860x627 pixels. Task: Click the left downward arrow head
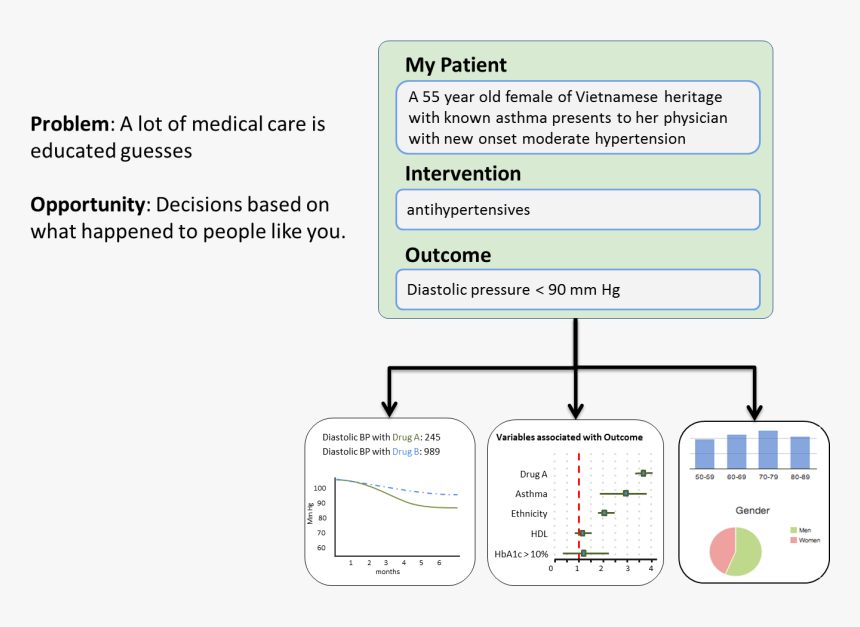389,408
